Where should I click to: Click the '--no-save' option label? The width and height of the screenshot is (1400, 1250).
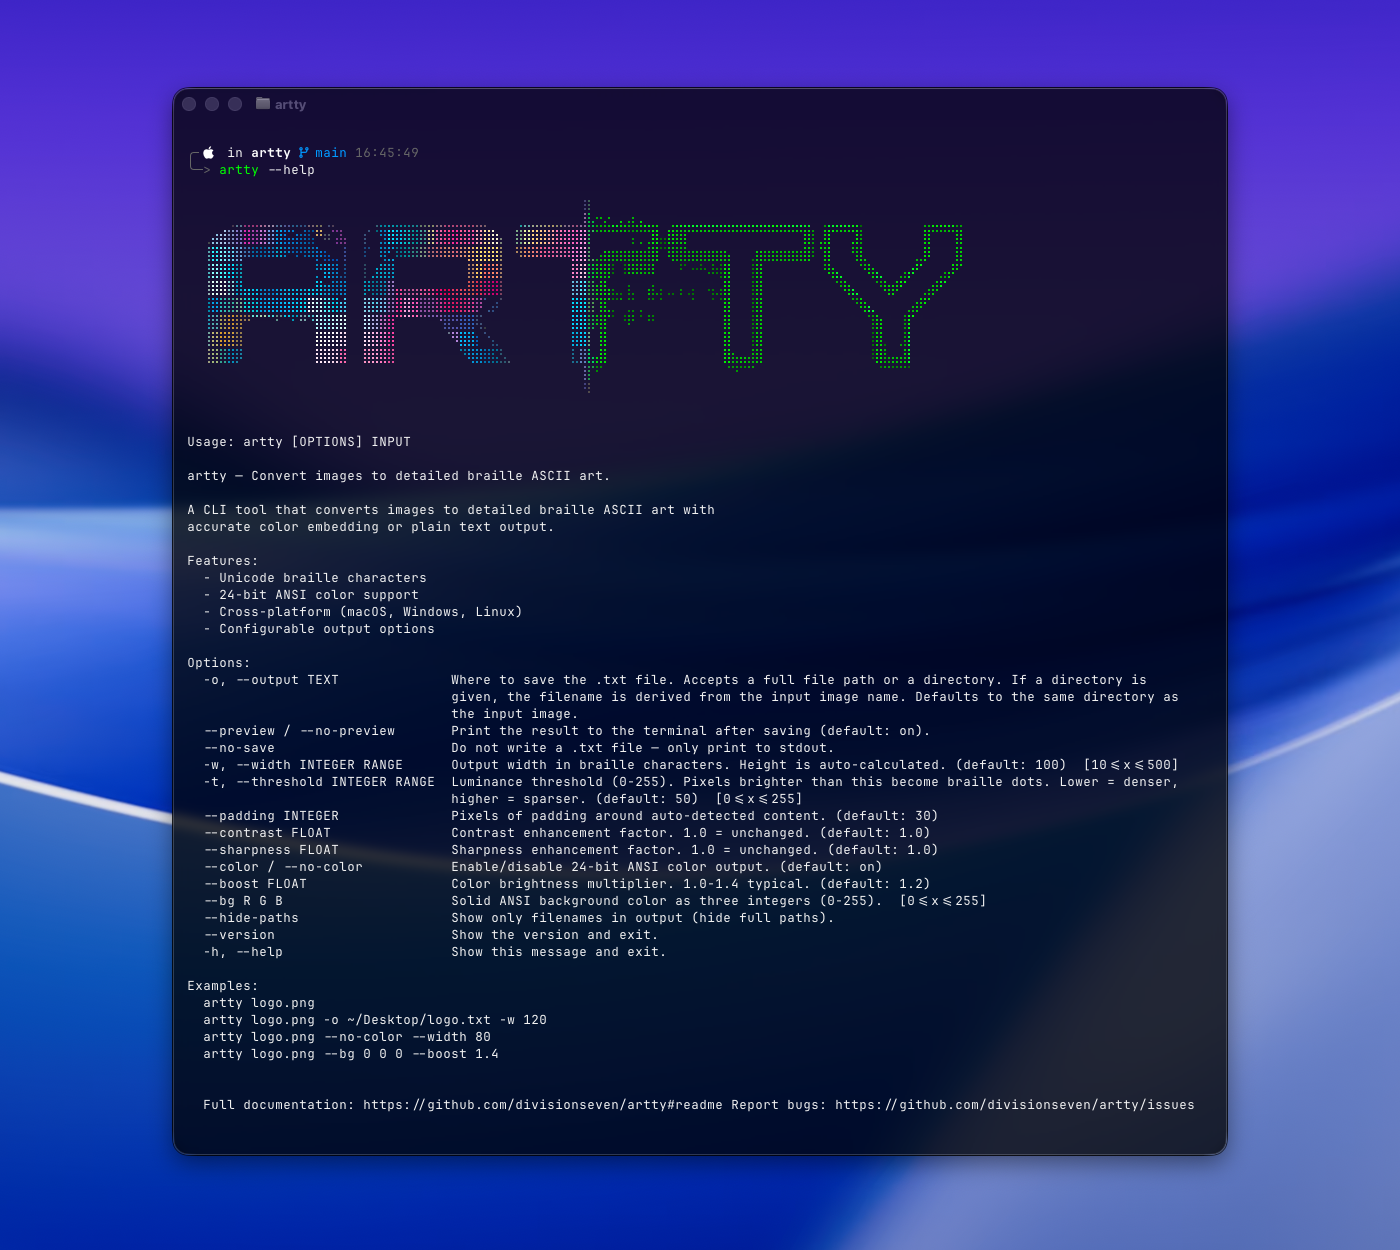pyautogui.click(x=239, y=747)
